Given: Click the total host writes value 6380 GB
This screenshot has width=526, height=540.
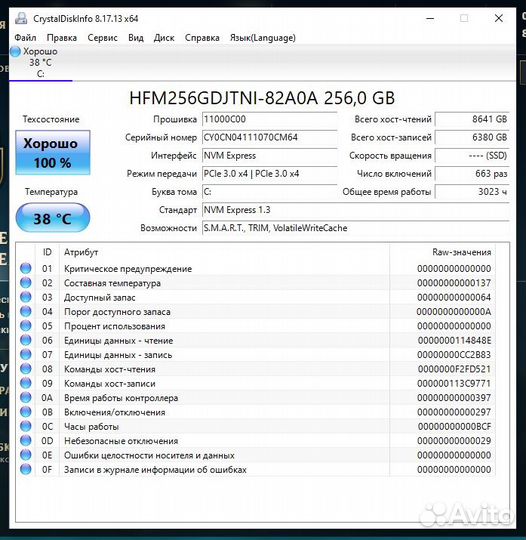Looking at the screenshot, I should 472,137.
